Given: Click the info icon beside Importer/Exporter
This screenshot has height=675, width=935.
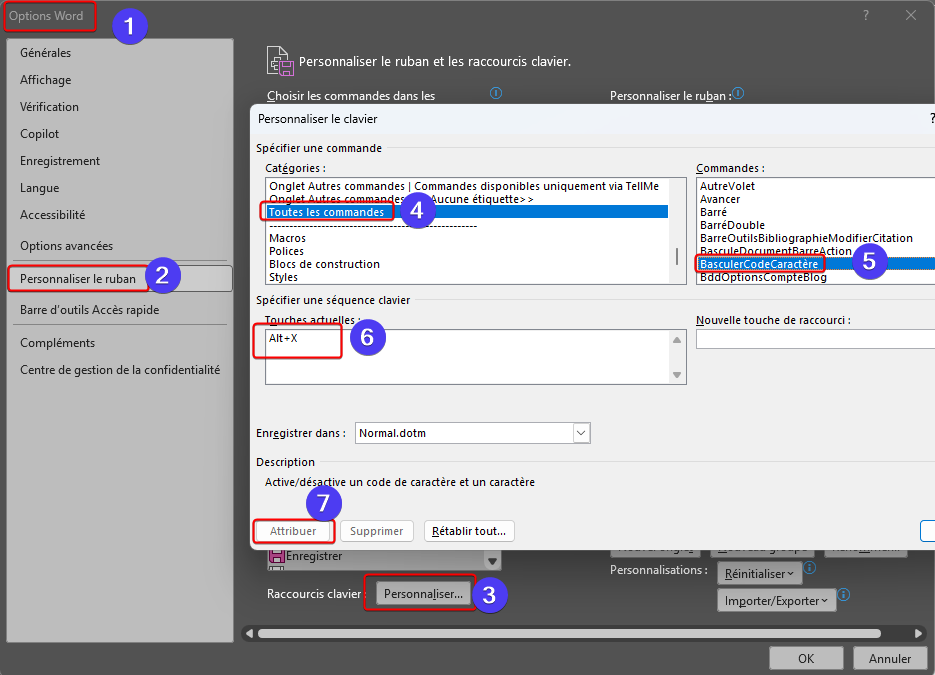Looking at the screenshot, I should [844, 595].
